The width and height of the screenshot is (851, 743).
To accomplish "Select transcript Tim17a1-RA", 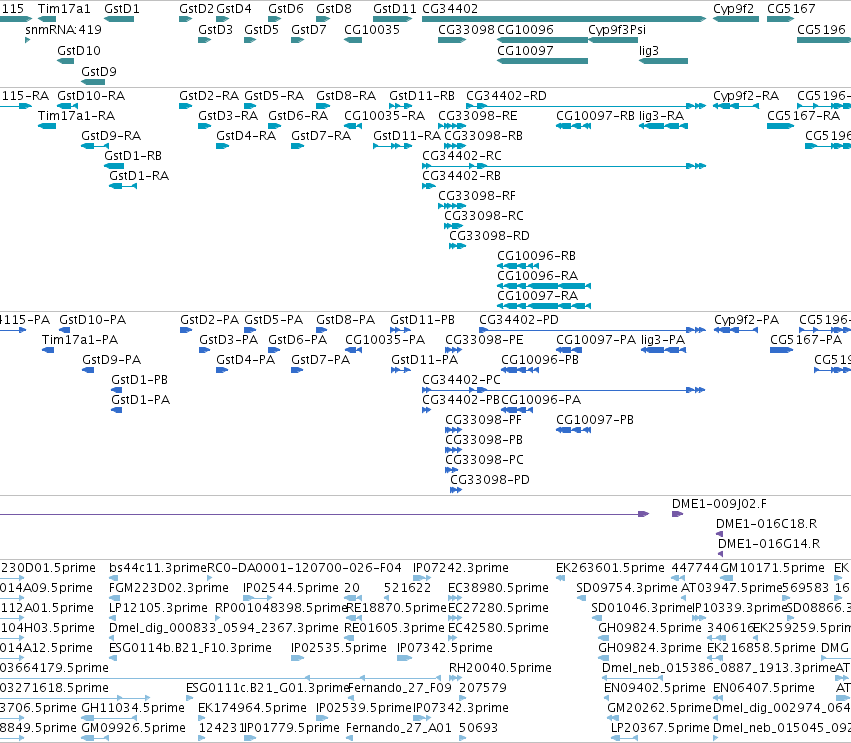I will click(77, 116).
